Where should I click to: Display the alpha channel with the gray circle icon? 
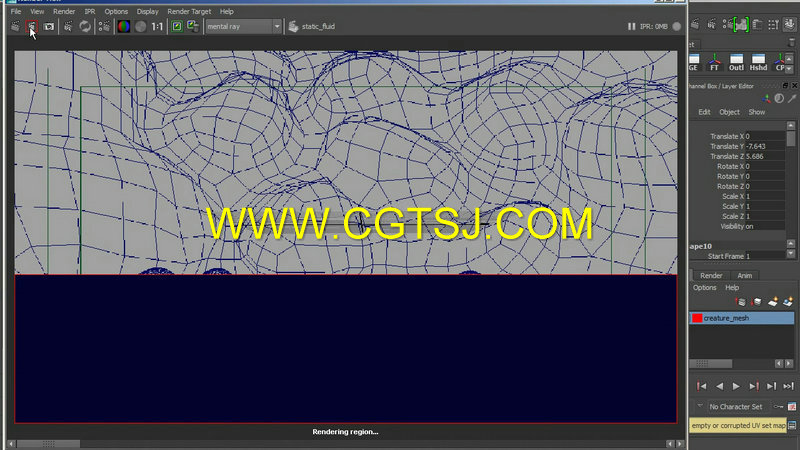[x=140, y=27]
